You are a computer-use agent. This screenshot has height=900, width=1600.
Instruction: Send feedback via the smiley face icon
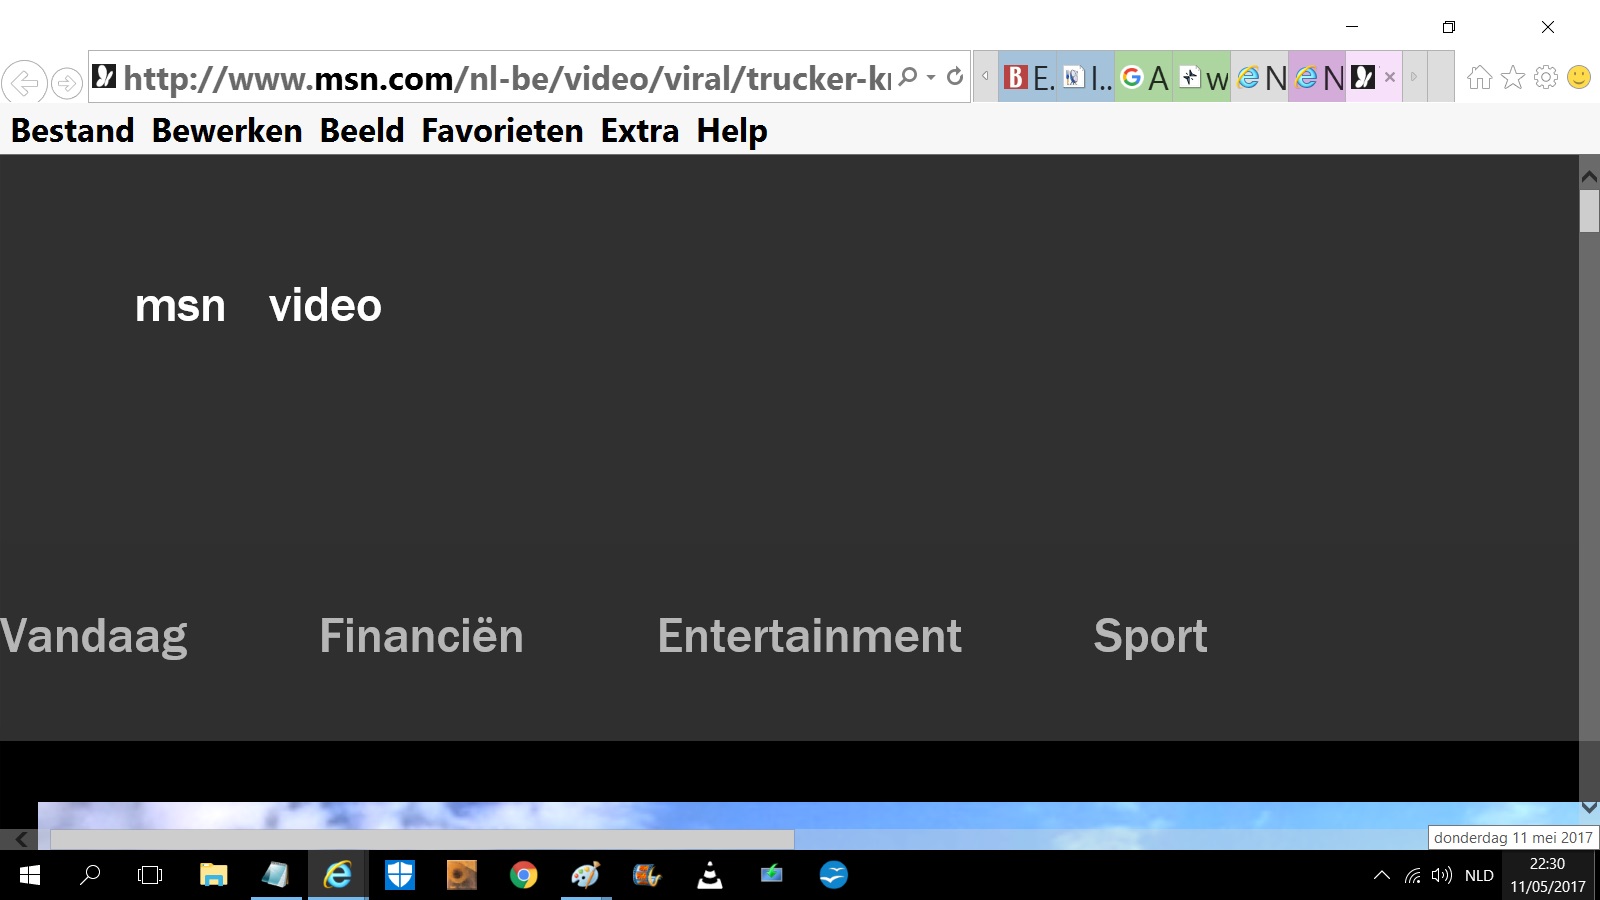click(x=1579, y=77)
